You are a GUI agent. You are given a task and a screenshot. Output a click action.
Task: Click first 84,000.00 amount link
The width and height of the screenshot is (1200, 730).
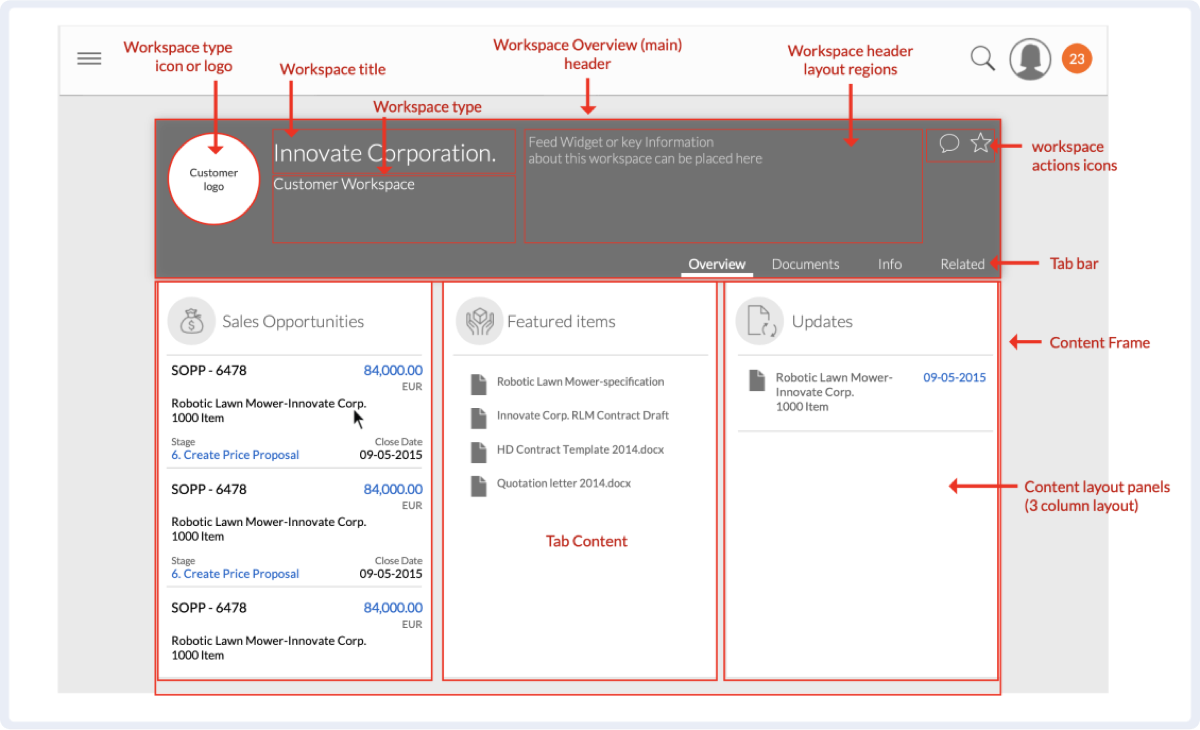(393, 370)
